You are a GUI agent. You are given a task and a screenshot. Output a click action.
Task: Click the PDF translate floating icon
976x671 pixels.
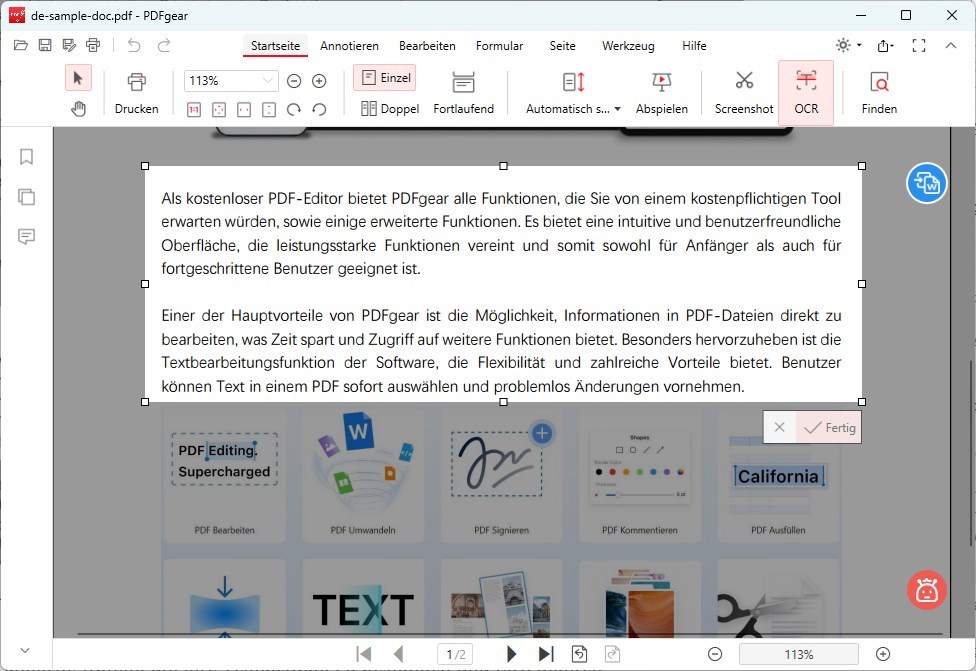[x=926, y=184]
